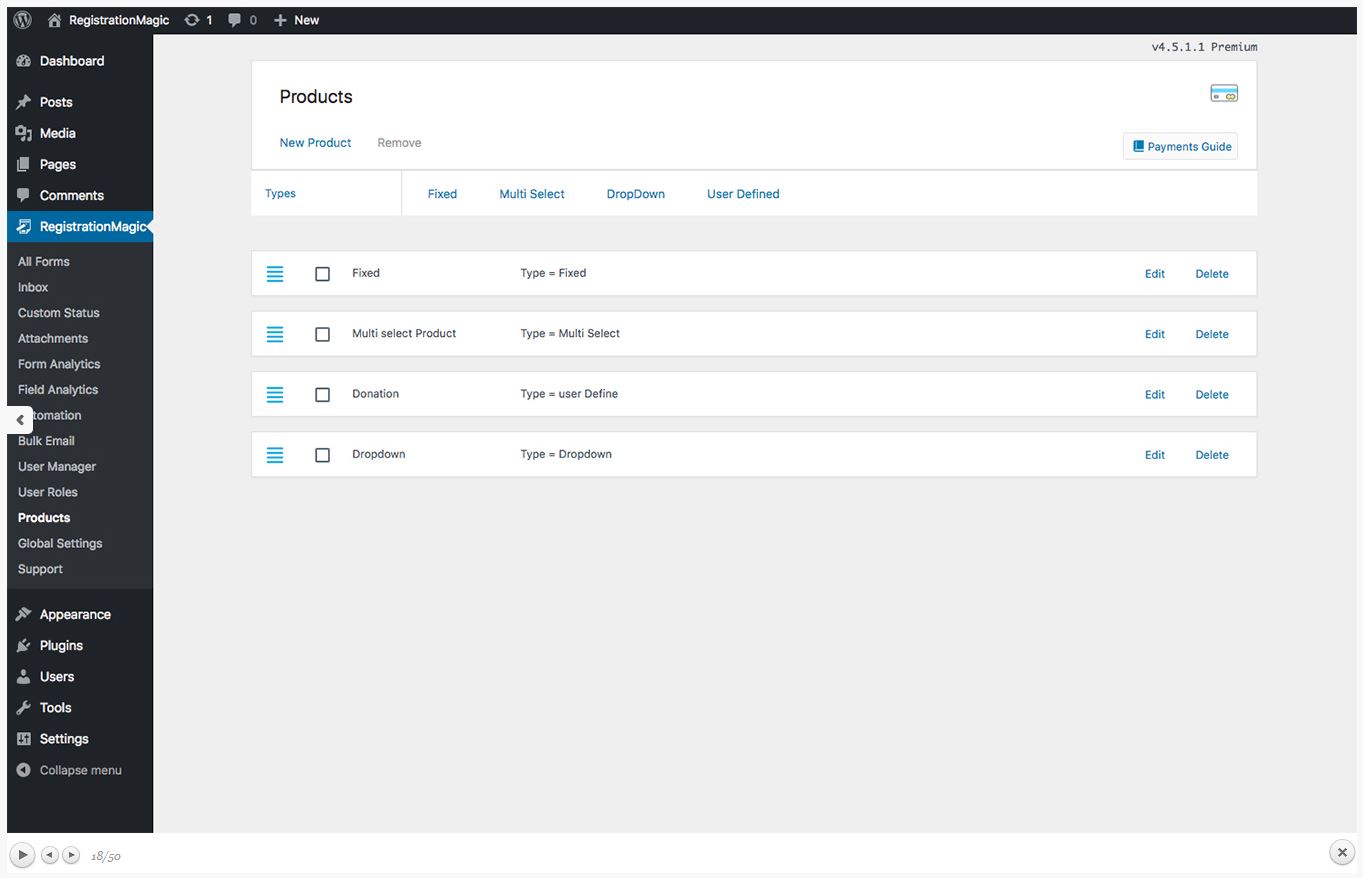Open the RegistrationMagic site home link
The image size is (1363, 878).
tap(109, 20)
